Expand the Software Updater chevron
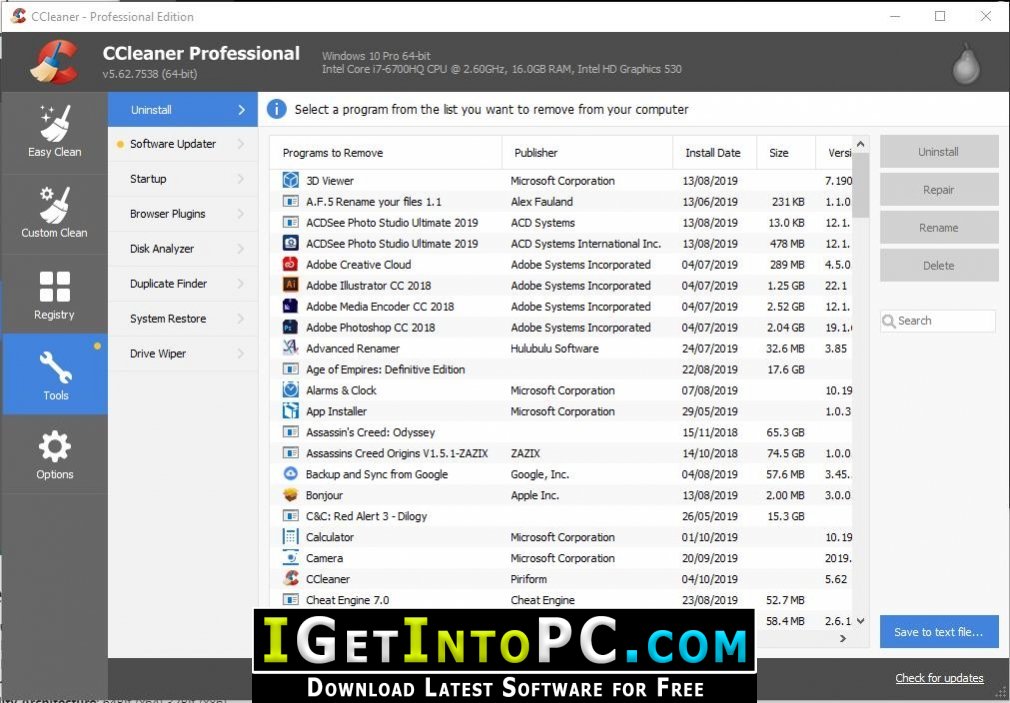 (241, 144)
